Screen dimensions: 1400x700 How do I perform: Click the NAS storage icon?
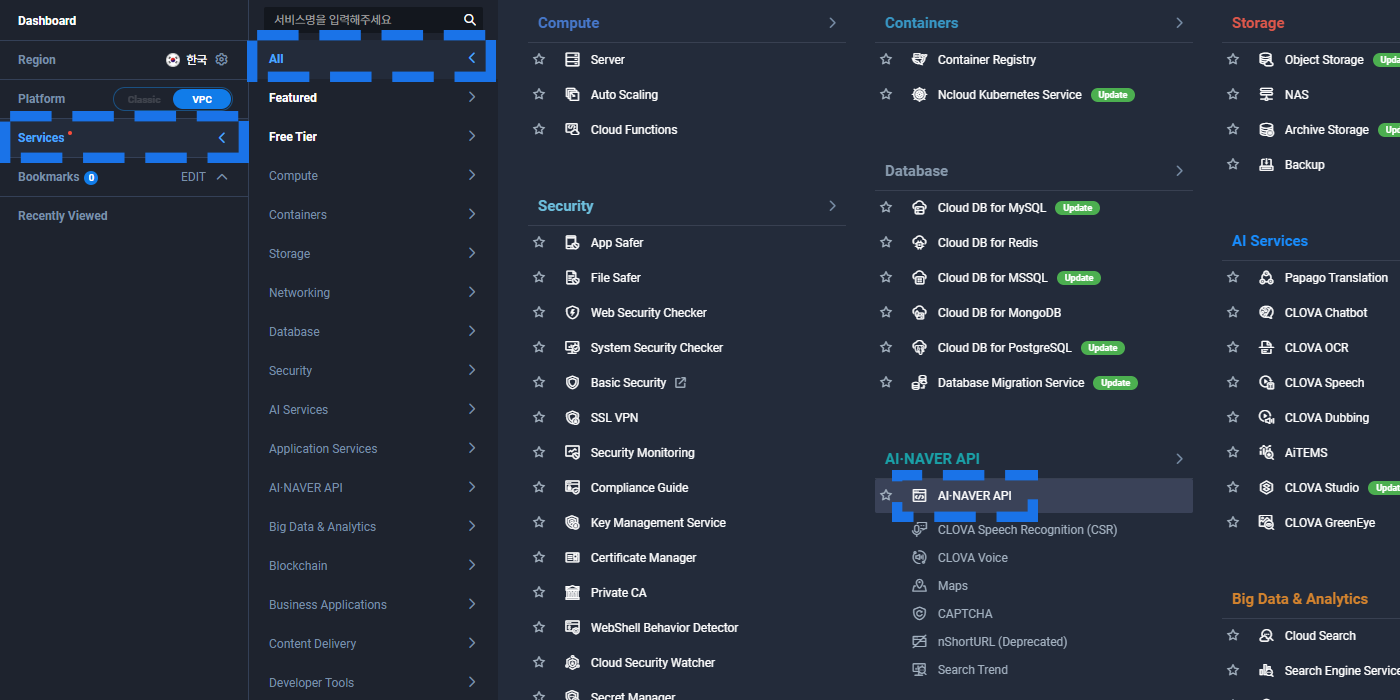(1266, 95)
